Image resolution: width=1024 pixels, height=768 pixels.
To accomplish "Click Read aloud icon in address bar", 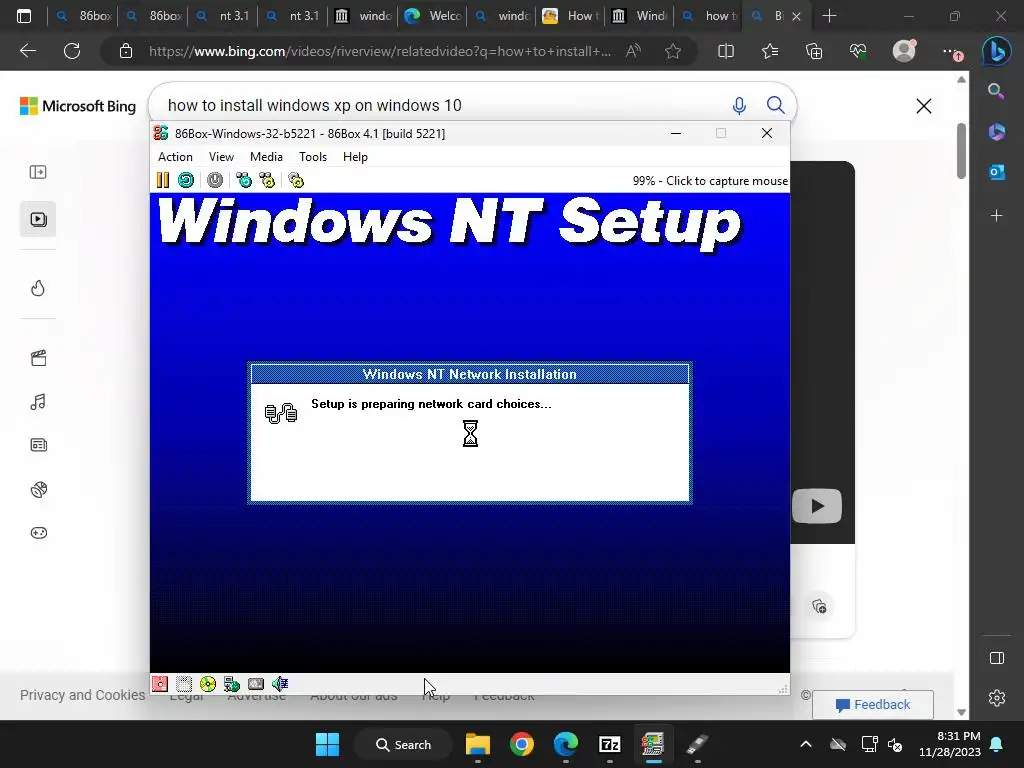I will [633, 51].
